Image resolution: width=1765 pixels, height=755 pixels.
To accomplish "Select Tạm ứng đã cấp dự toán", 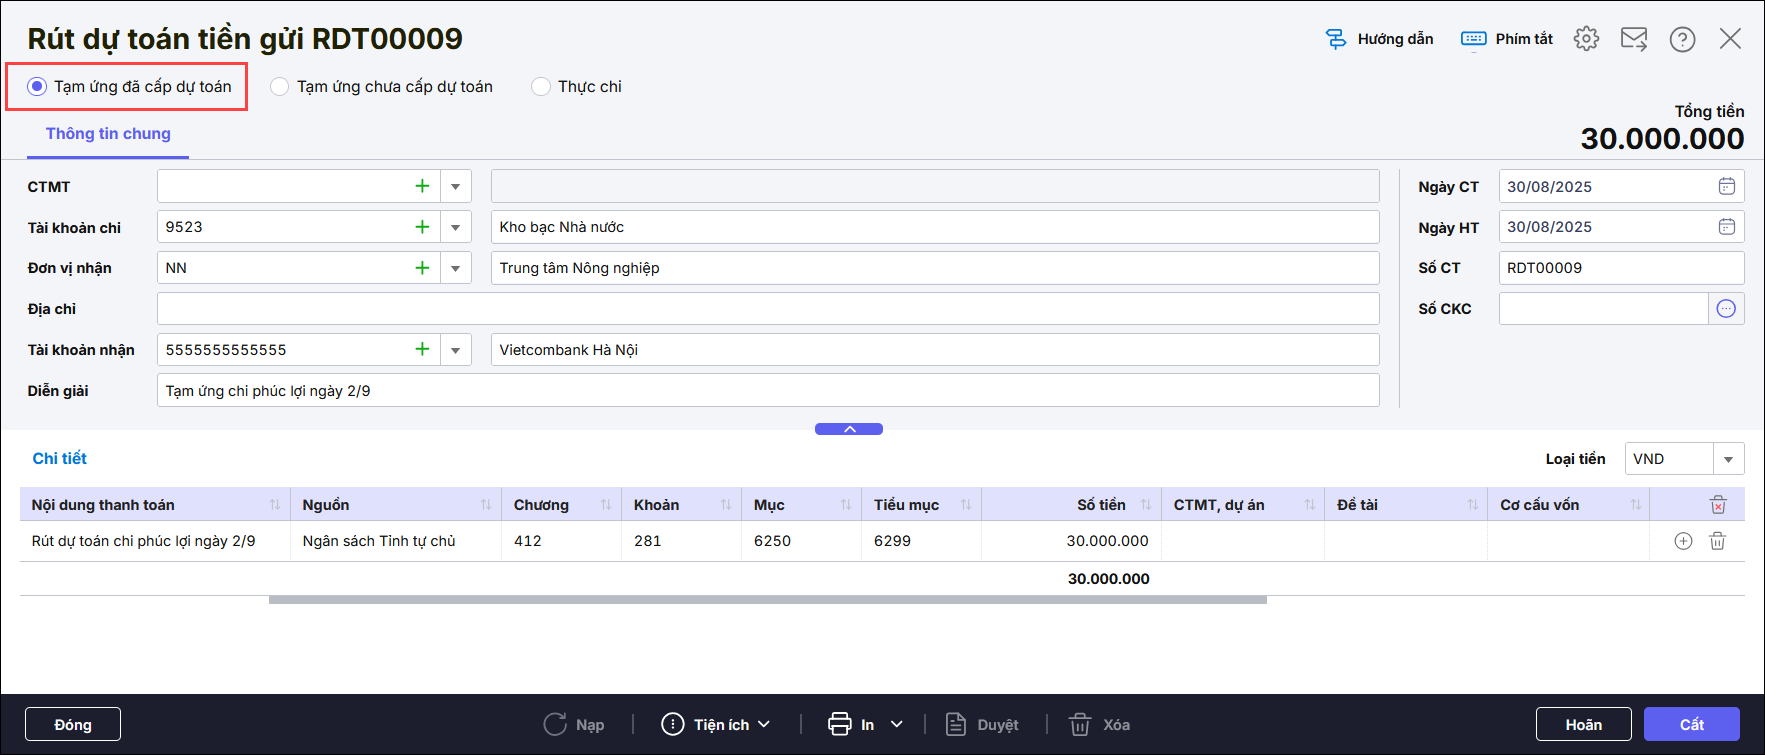I will (38, 87).
